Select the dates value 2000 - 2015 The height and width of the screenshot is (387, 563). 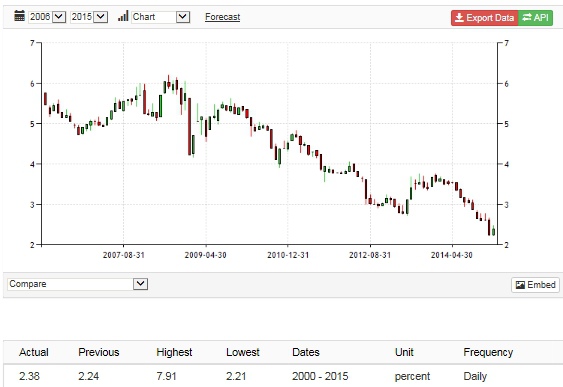pyautogui.click(x=320, y=376)
